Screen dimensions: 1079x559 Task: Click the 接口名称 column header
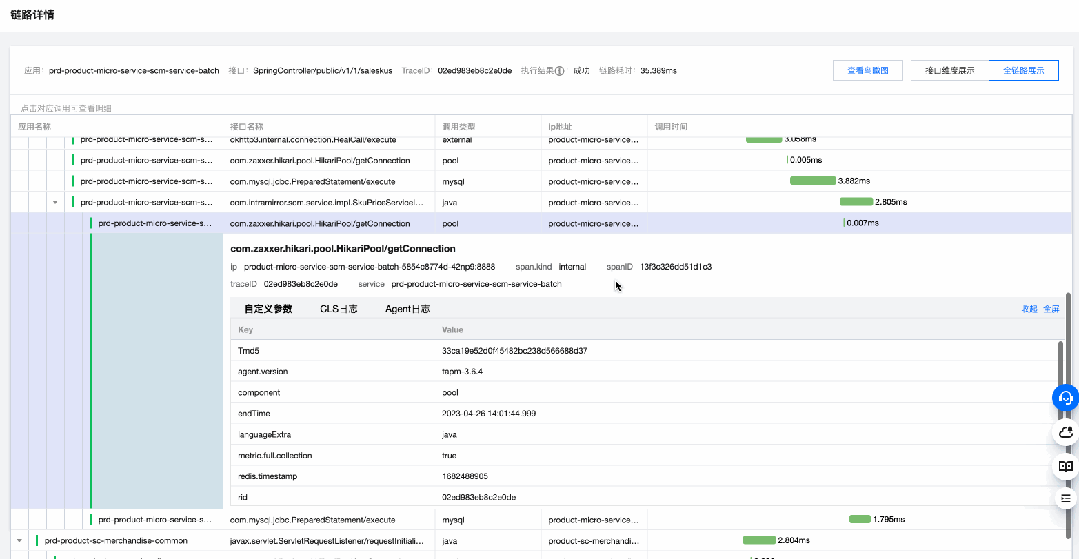coord(246,127)
